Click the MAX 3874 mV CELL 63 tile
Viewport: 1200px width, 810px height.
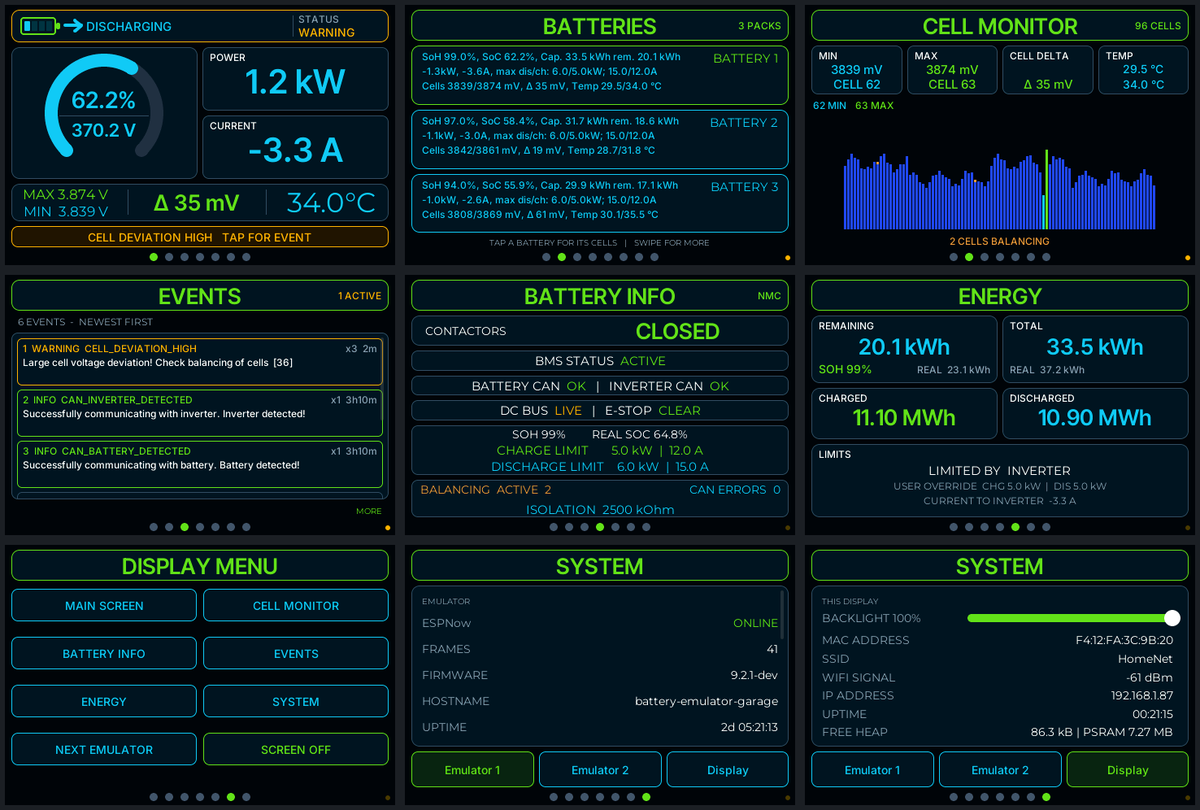coord(952,70)
